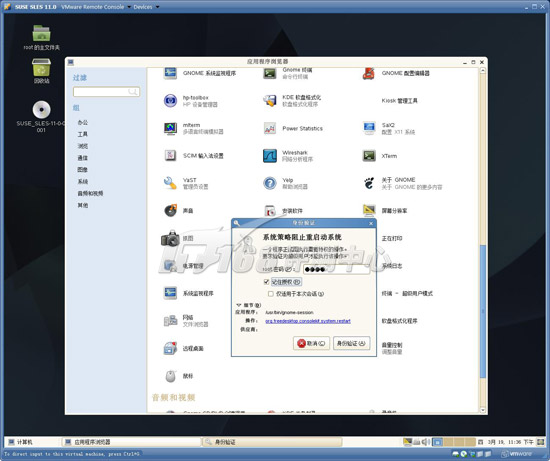
Task: Launch screenshot camera icon
Action: tap(170, 238)
